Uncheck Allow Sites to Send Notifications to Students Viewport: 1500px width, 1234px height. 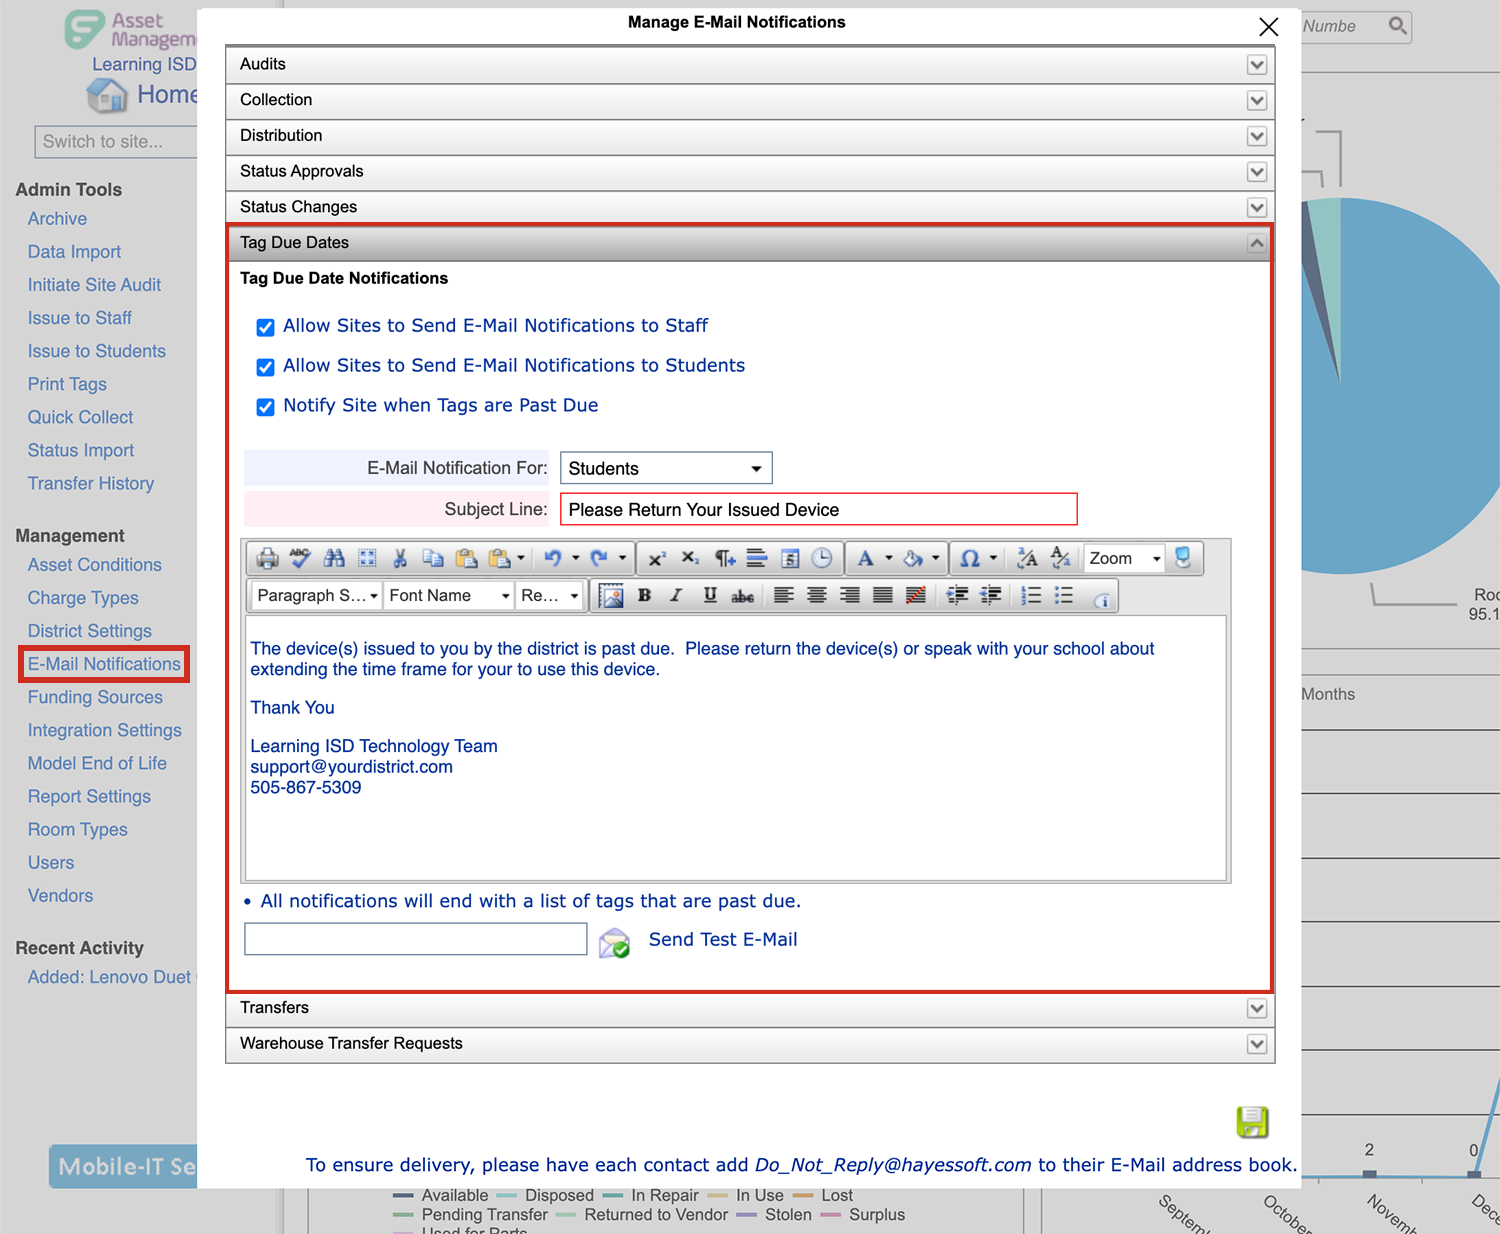(265, 367)
